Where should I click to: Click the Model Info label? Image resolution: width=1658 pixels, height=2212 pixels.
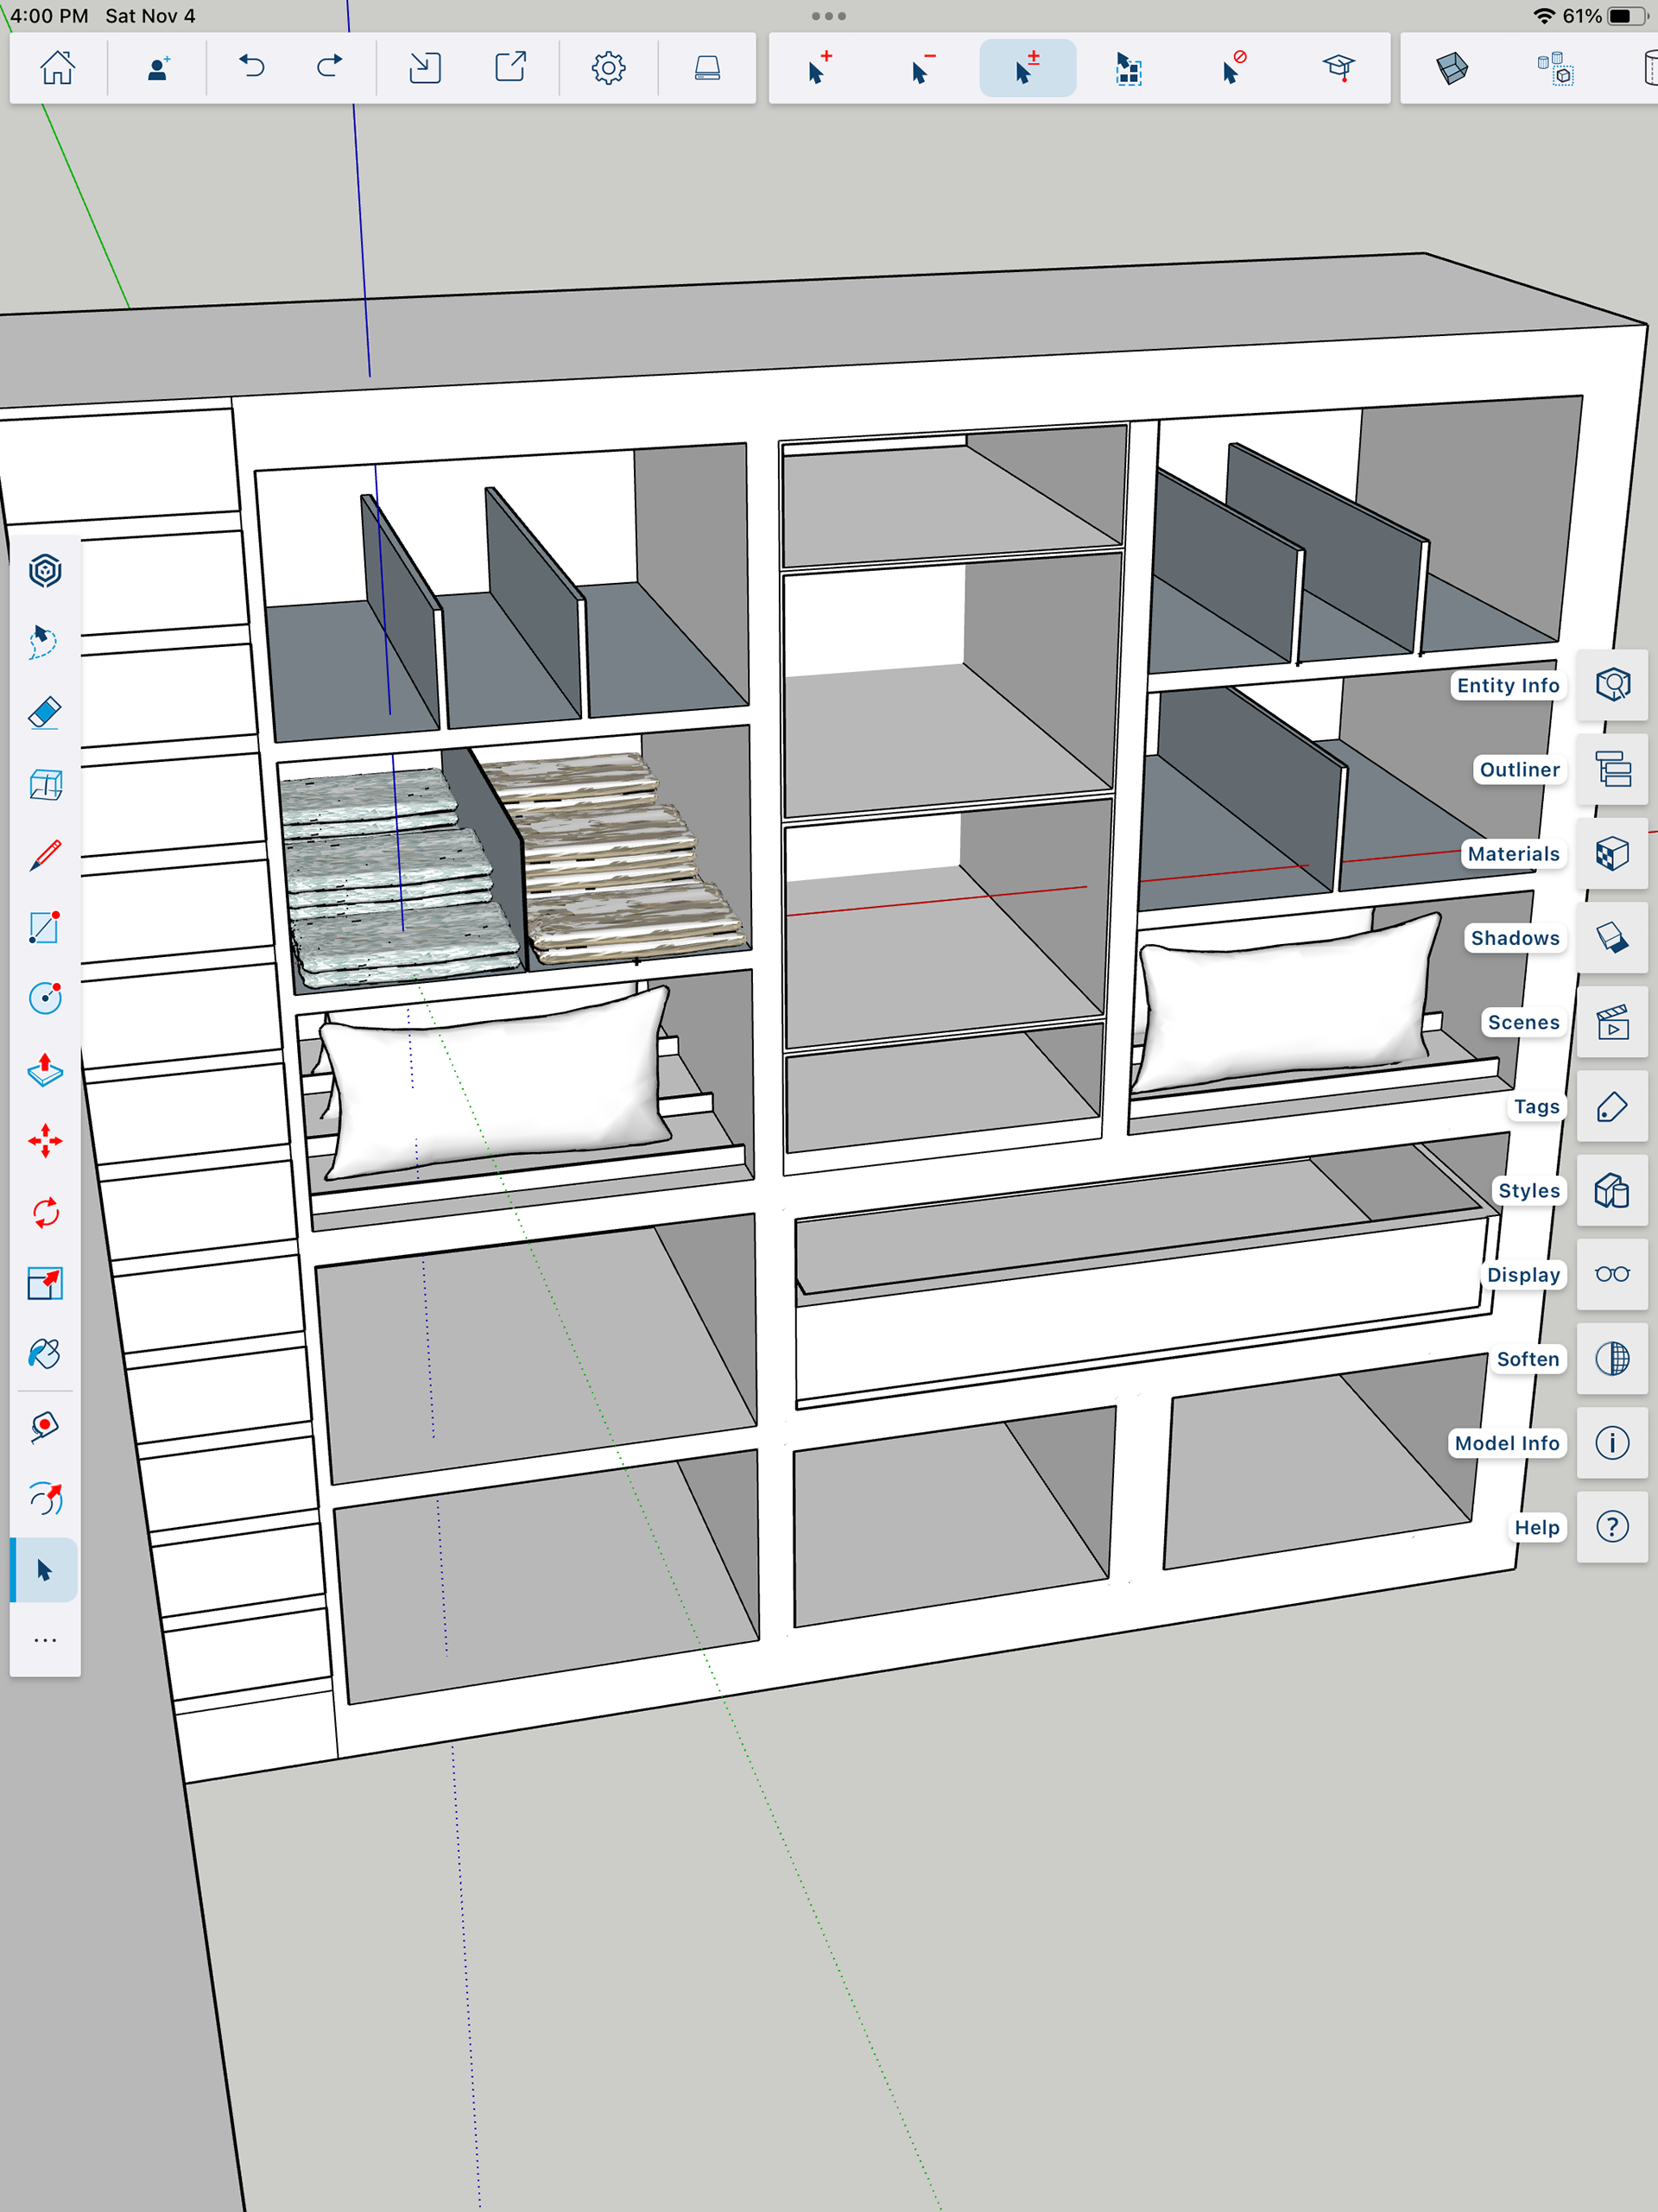[1506, 1443]
